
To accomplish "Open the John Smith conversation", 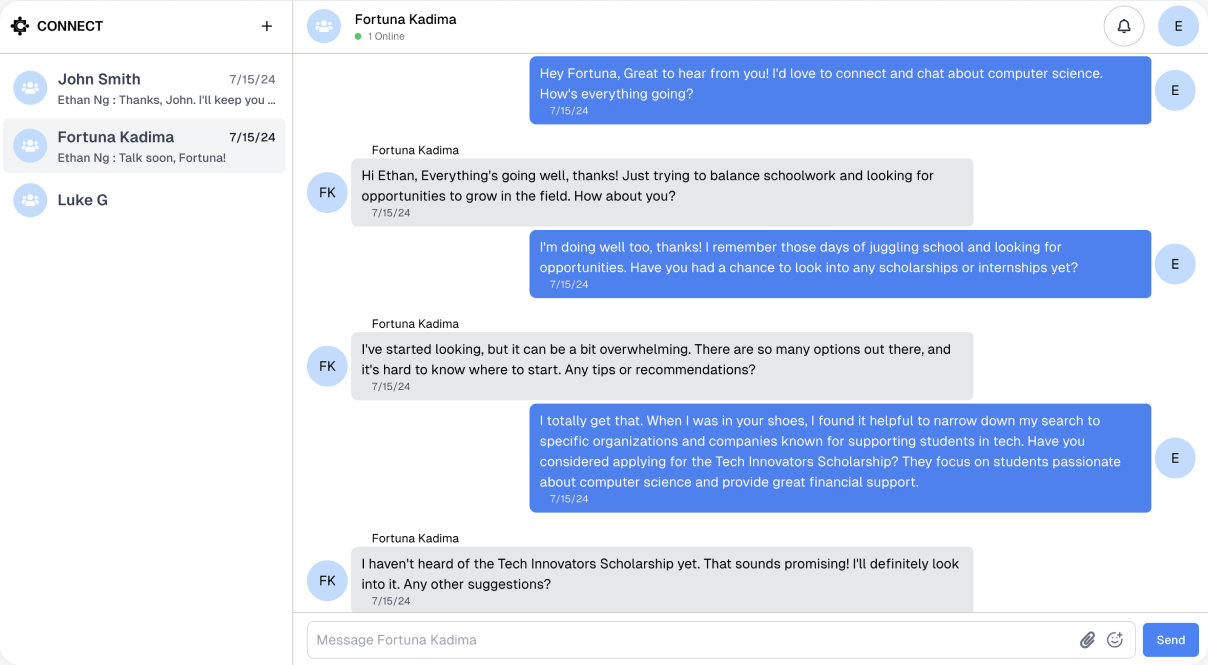I will [144, 88].
